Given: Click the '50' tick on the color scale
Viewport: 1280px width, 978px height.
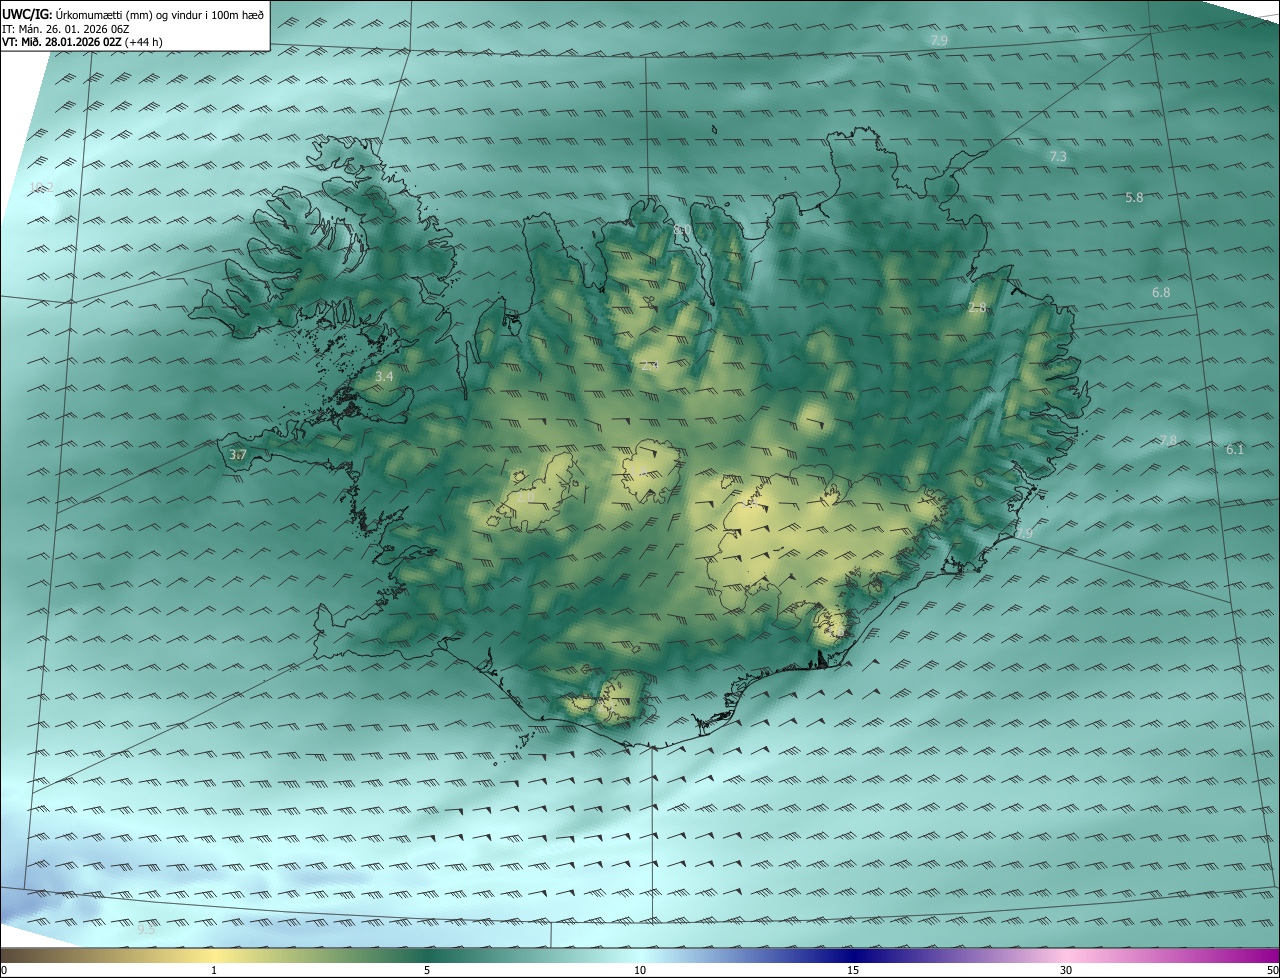Looking at the screenshot, I should coord(1272,970).
